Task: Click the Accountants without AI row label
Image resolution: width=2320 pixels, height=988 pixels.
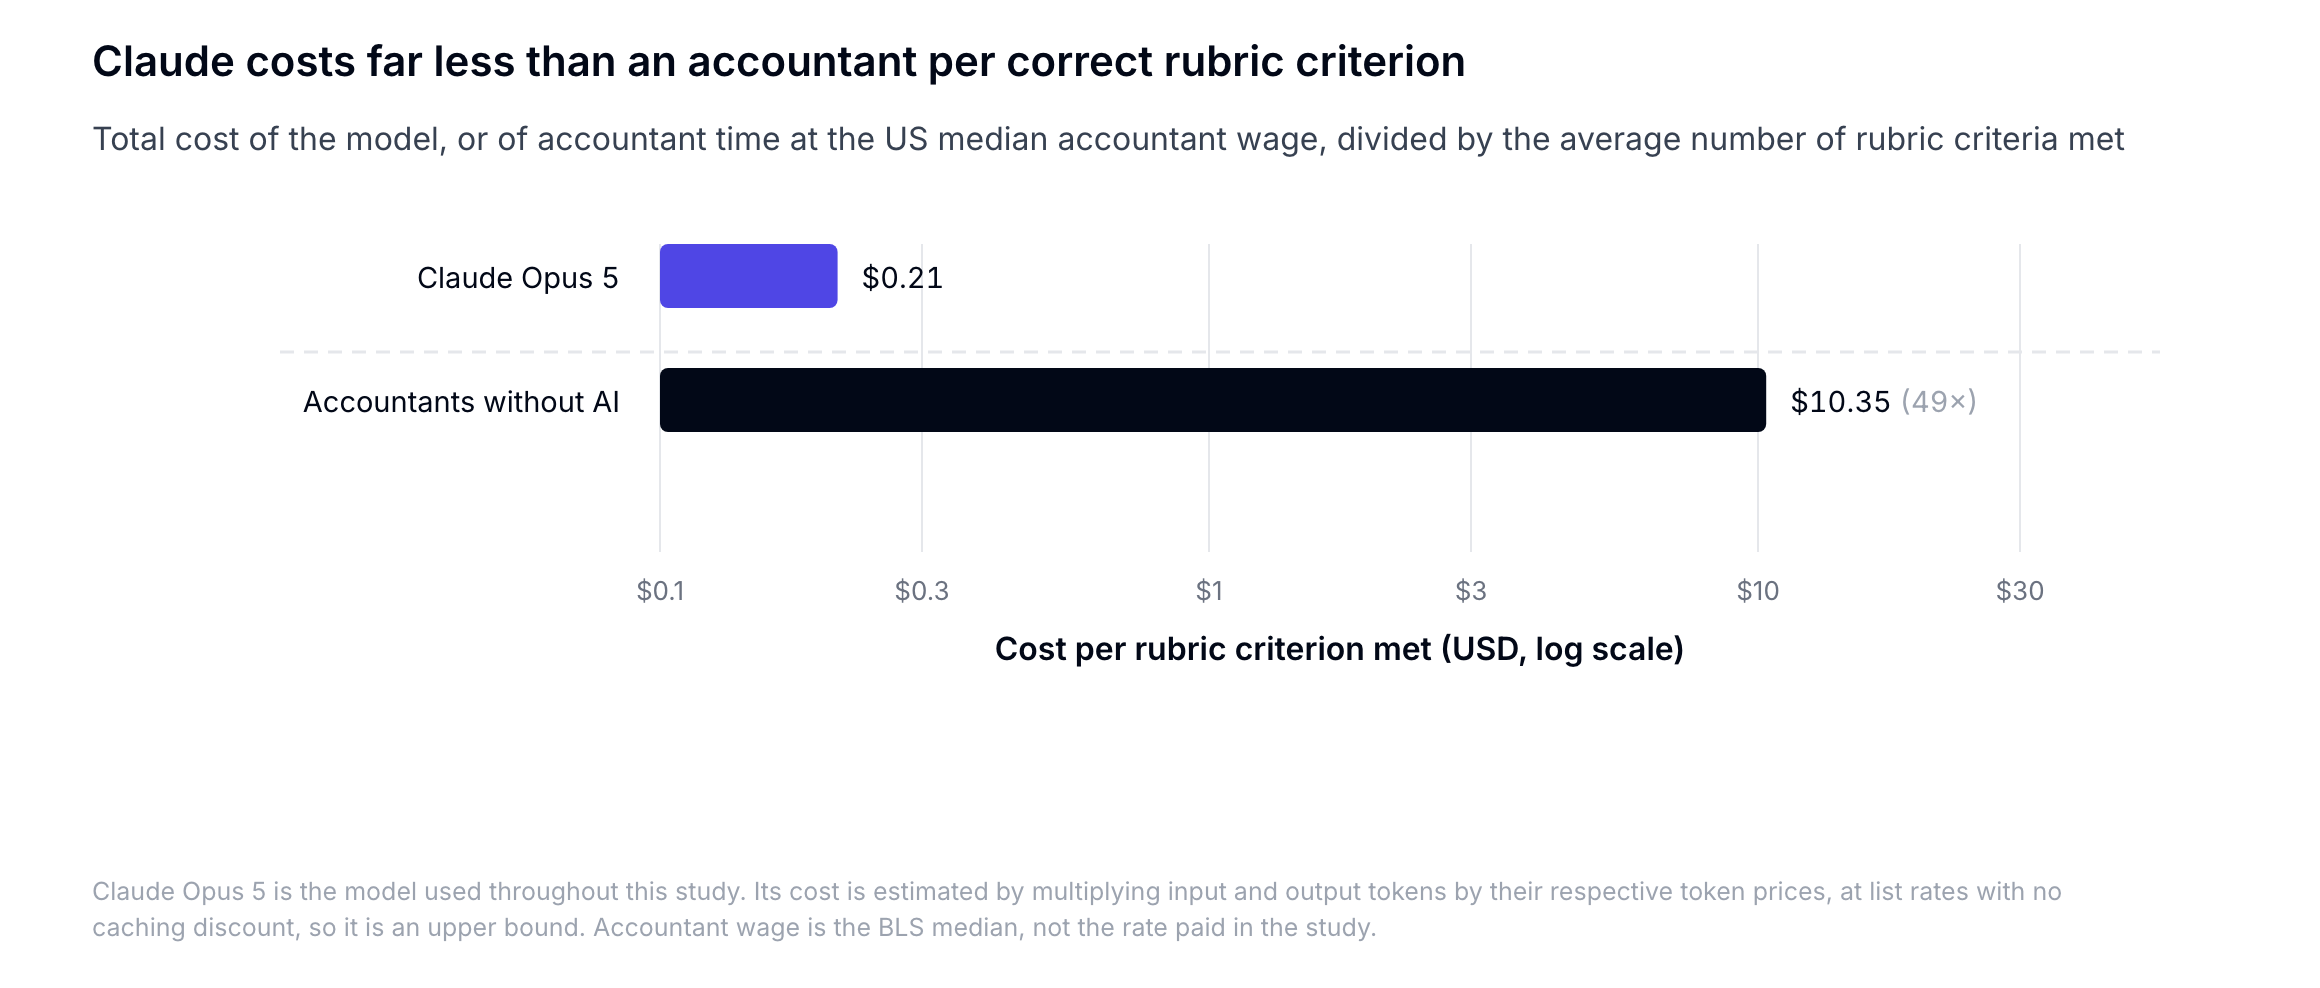Action: click(x=461, y=402)
